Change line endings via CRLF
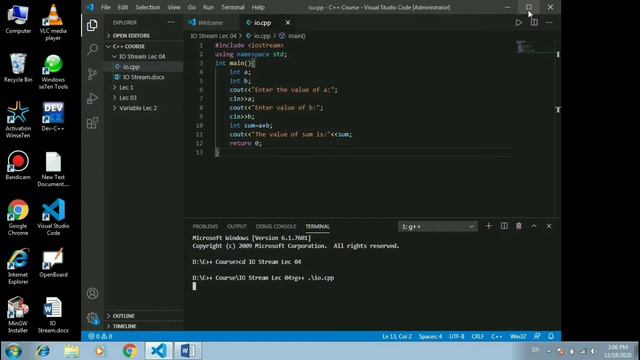 tap(478, 336)
